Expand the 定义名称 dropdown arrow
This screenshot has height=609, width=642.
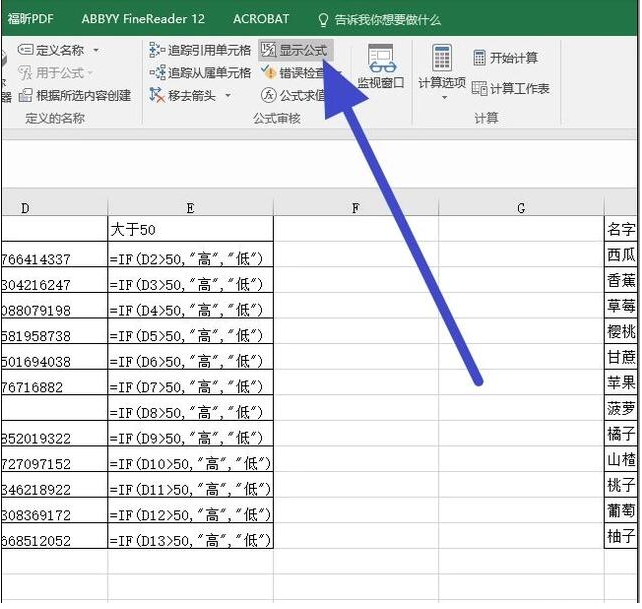[x=96, y=50]
